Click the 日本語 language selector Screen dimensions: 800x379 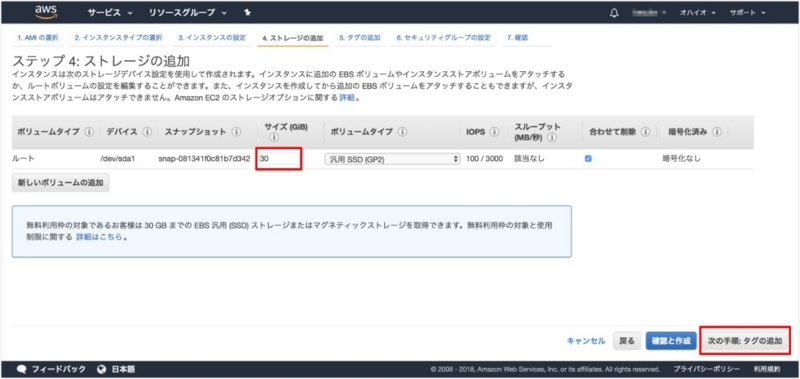123,369
